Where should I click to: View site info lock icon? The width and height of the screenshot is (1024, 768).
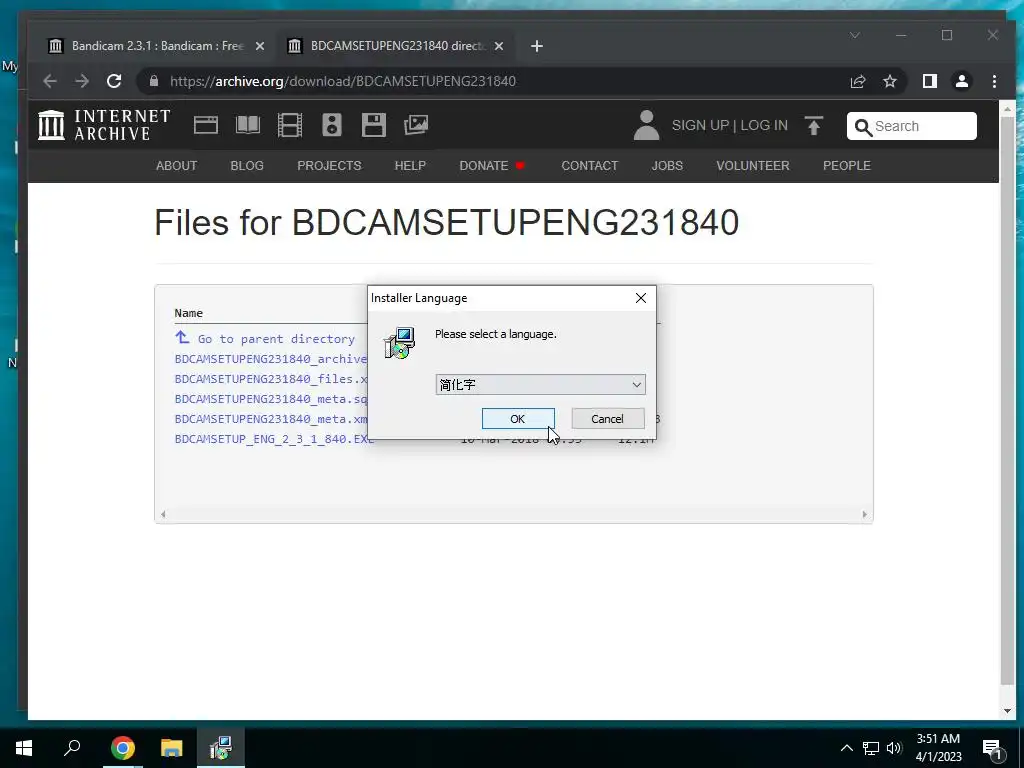pos(154,81)
